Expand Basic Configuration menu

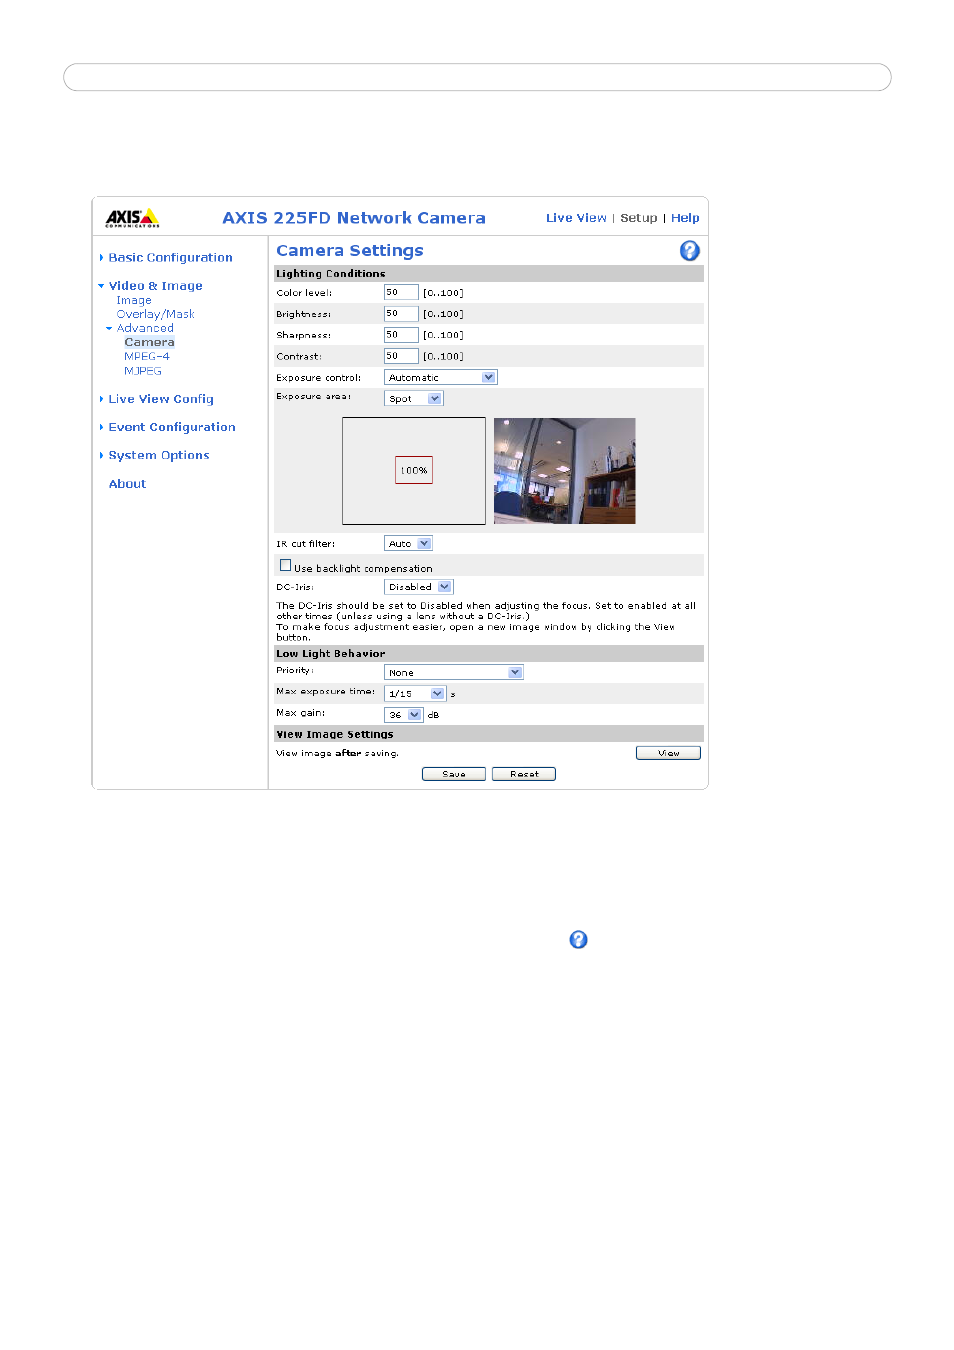pos(170,258)
